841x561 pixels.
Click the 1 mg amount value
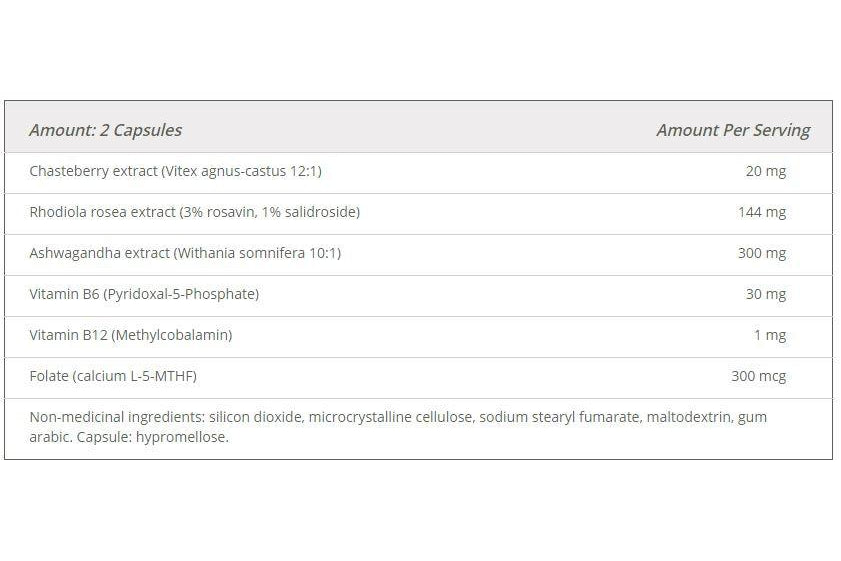(769, 335)
